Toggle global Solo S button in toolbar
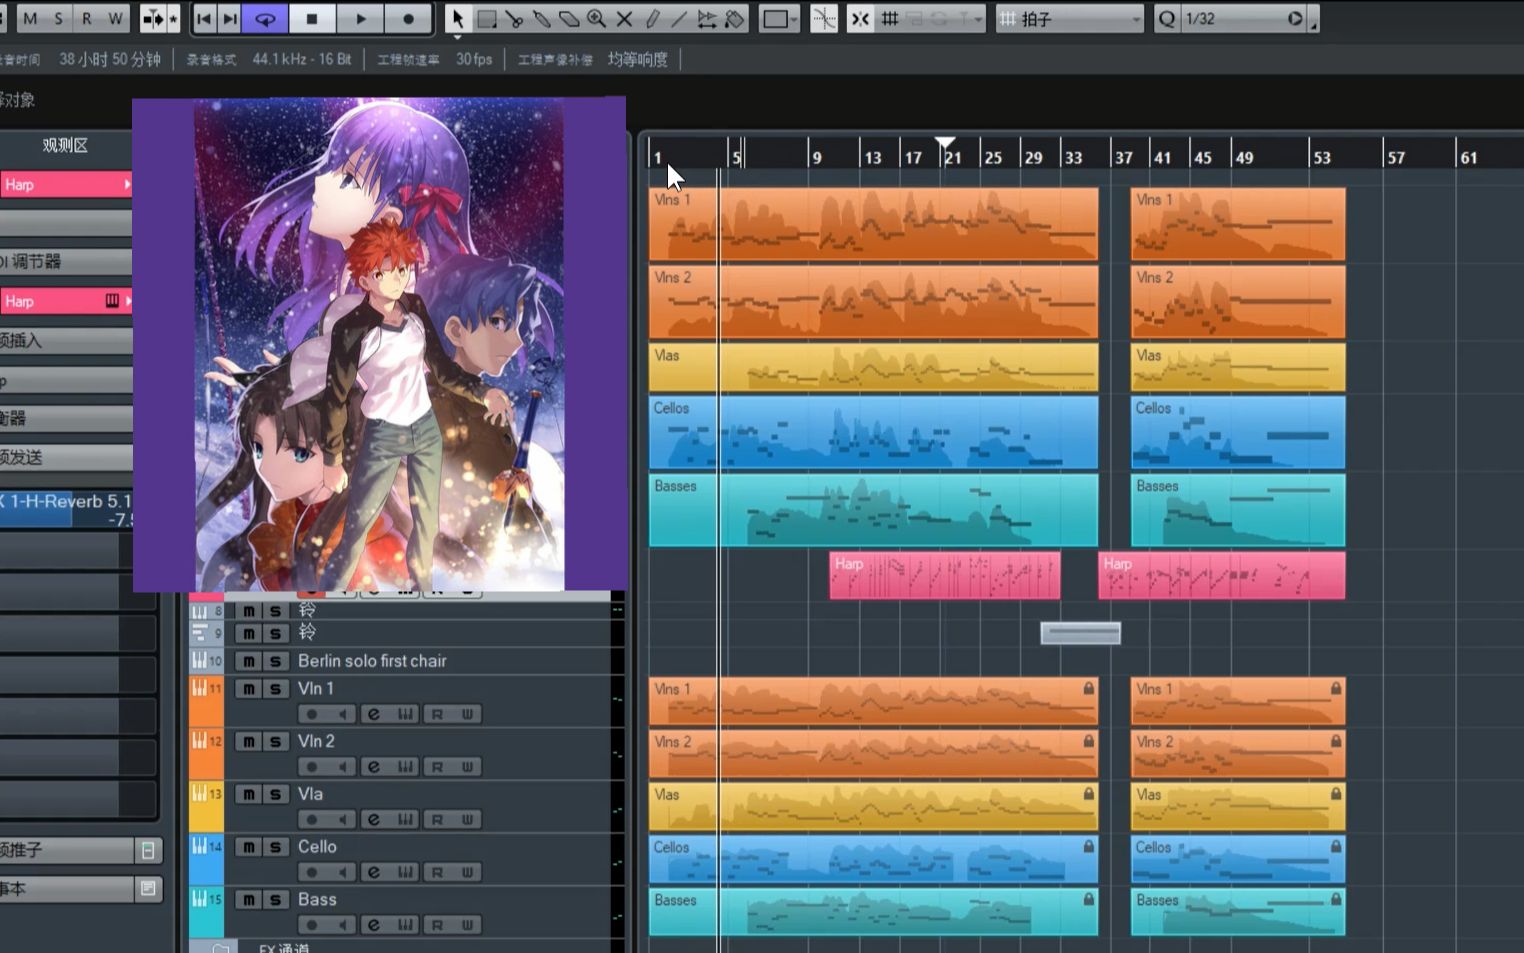 (58, 19)
